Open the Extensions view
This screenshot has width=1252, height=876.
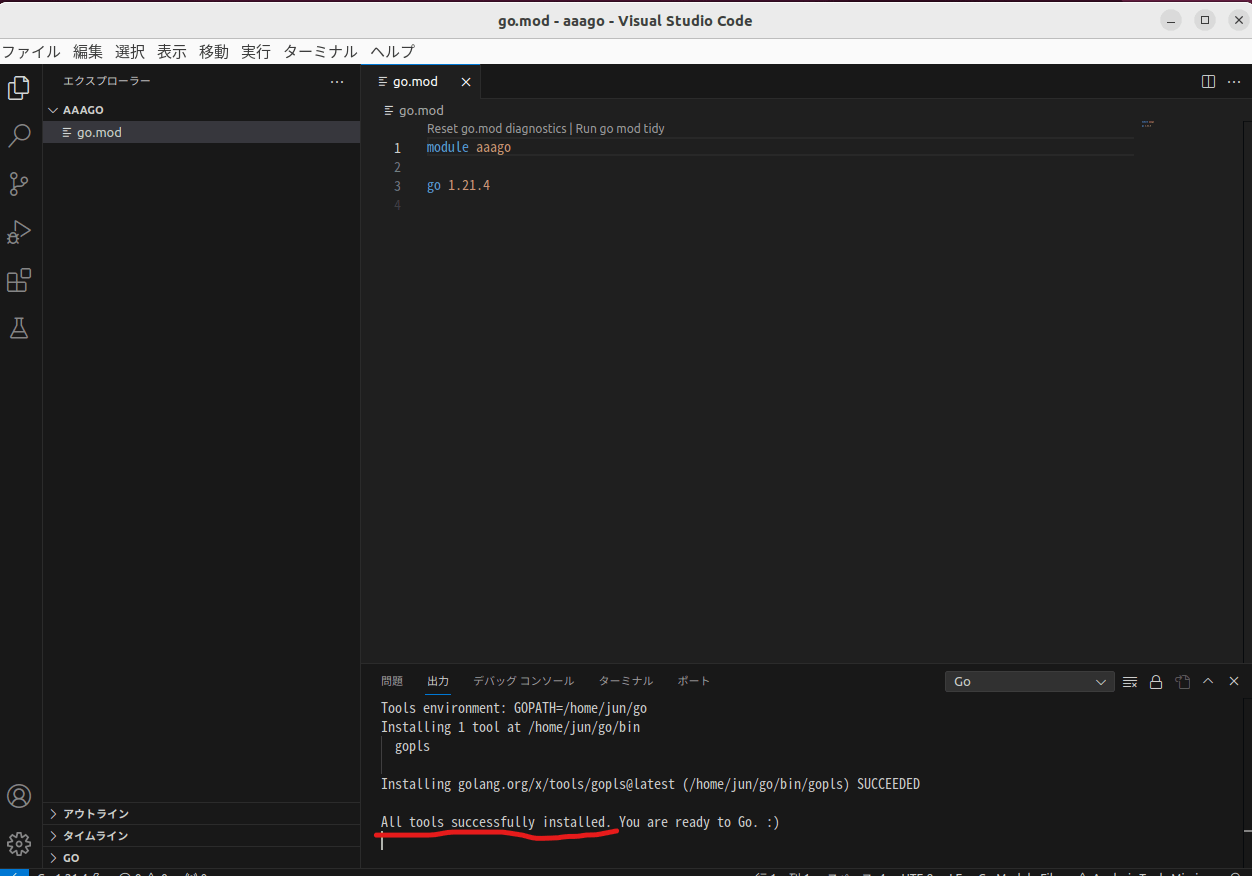coord(19,280)
